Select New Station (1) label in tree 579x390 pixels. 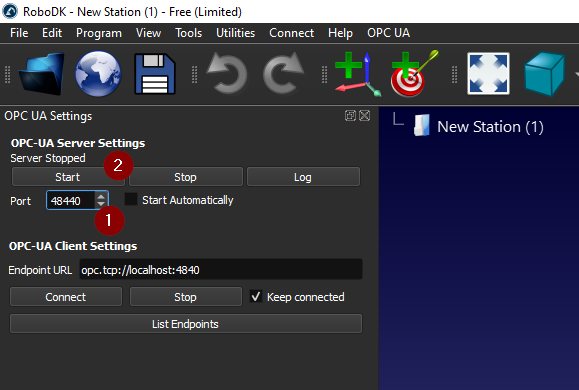tap(490, 127)
